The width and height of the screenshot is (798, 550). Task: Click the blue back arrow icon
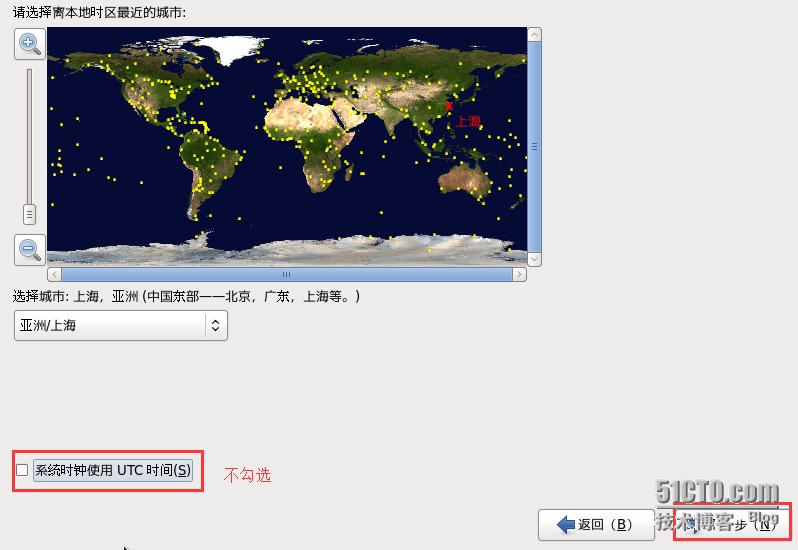(565, 525)
